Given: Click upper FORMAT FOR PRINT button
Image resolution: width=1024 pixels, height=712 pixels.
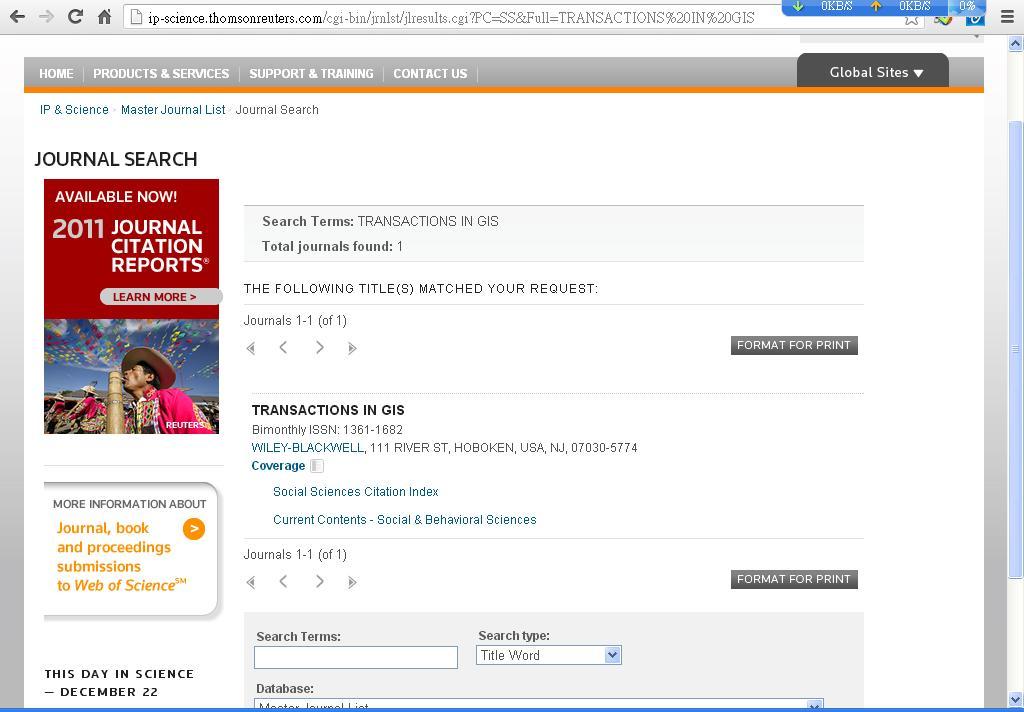Looking at the screenshot, I should click(794, 346).
